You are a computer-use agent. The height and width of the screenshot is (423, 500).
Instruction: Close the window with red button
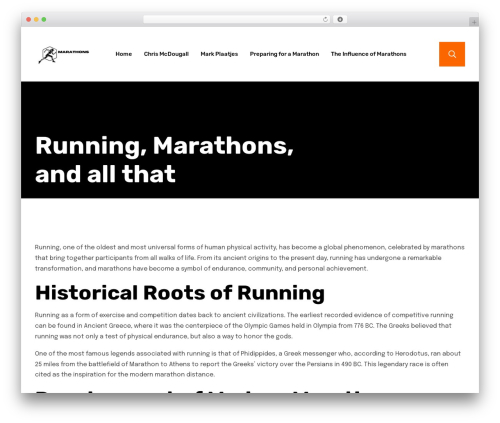(x=29, y=19)
